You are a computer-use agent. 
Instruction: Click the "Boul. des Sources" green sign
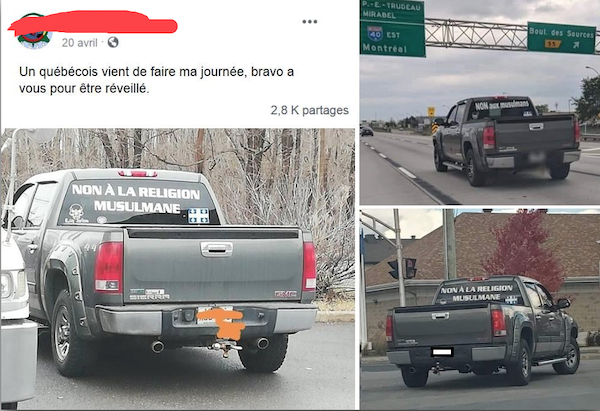tap(561, 38)
